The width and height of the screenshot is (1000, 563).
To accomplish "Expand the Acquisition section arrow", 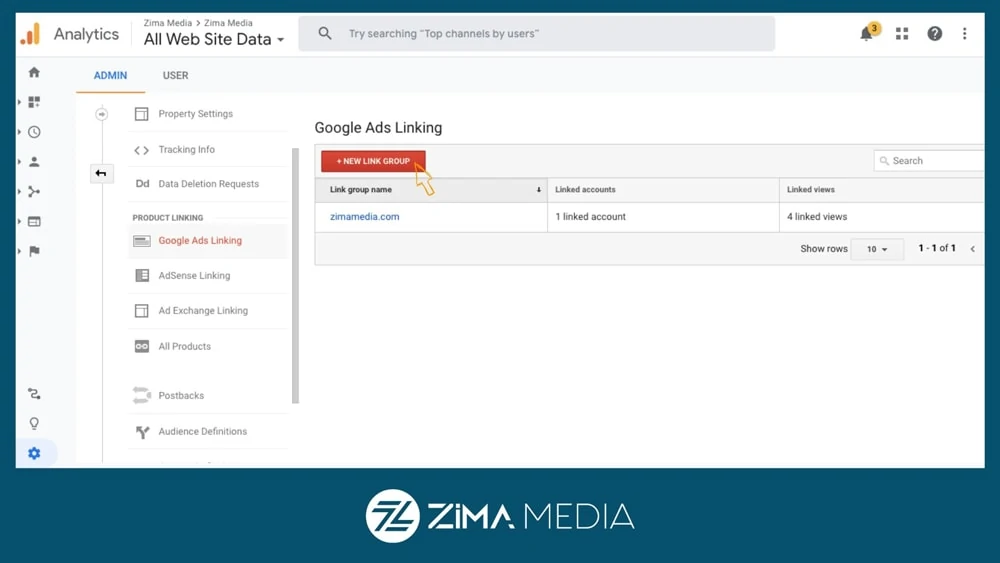I will [19, 191].
